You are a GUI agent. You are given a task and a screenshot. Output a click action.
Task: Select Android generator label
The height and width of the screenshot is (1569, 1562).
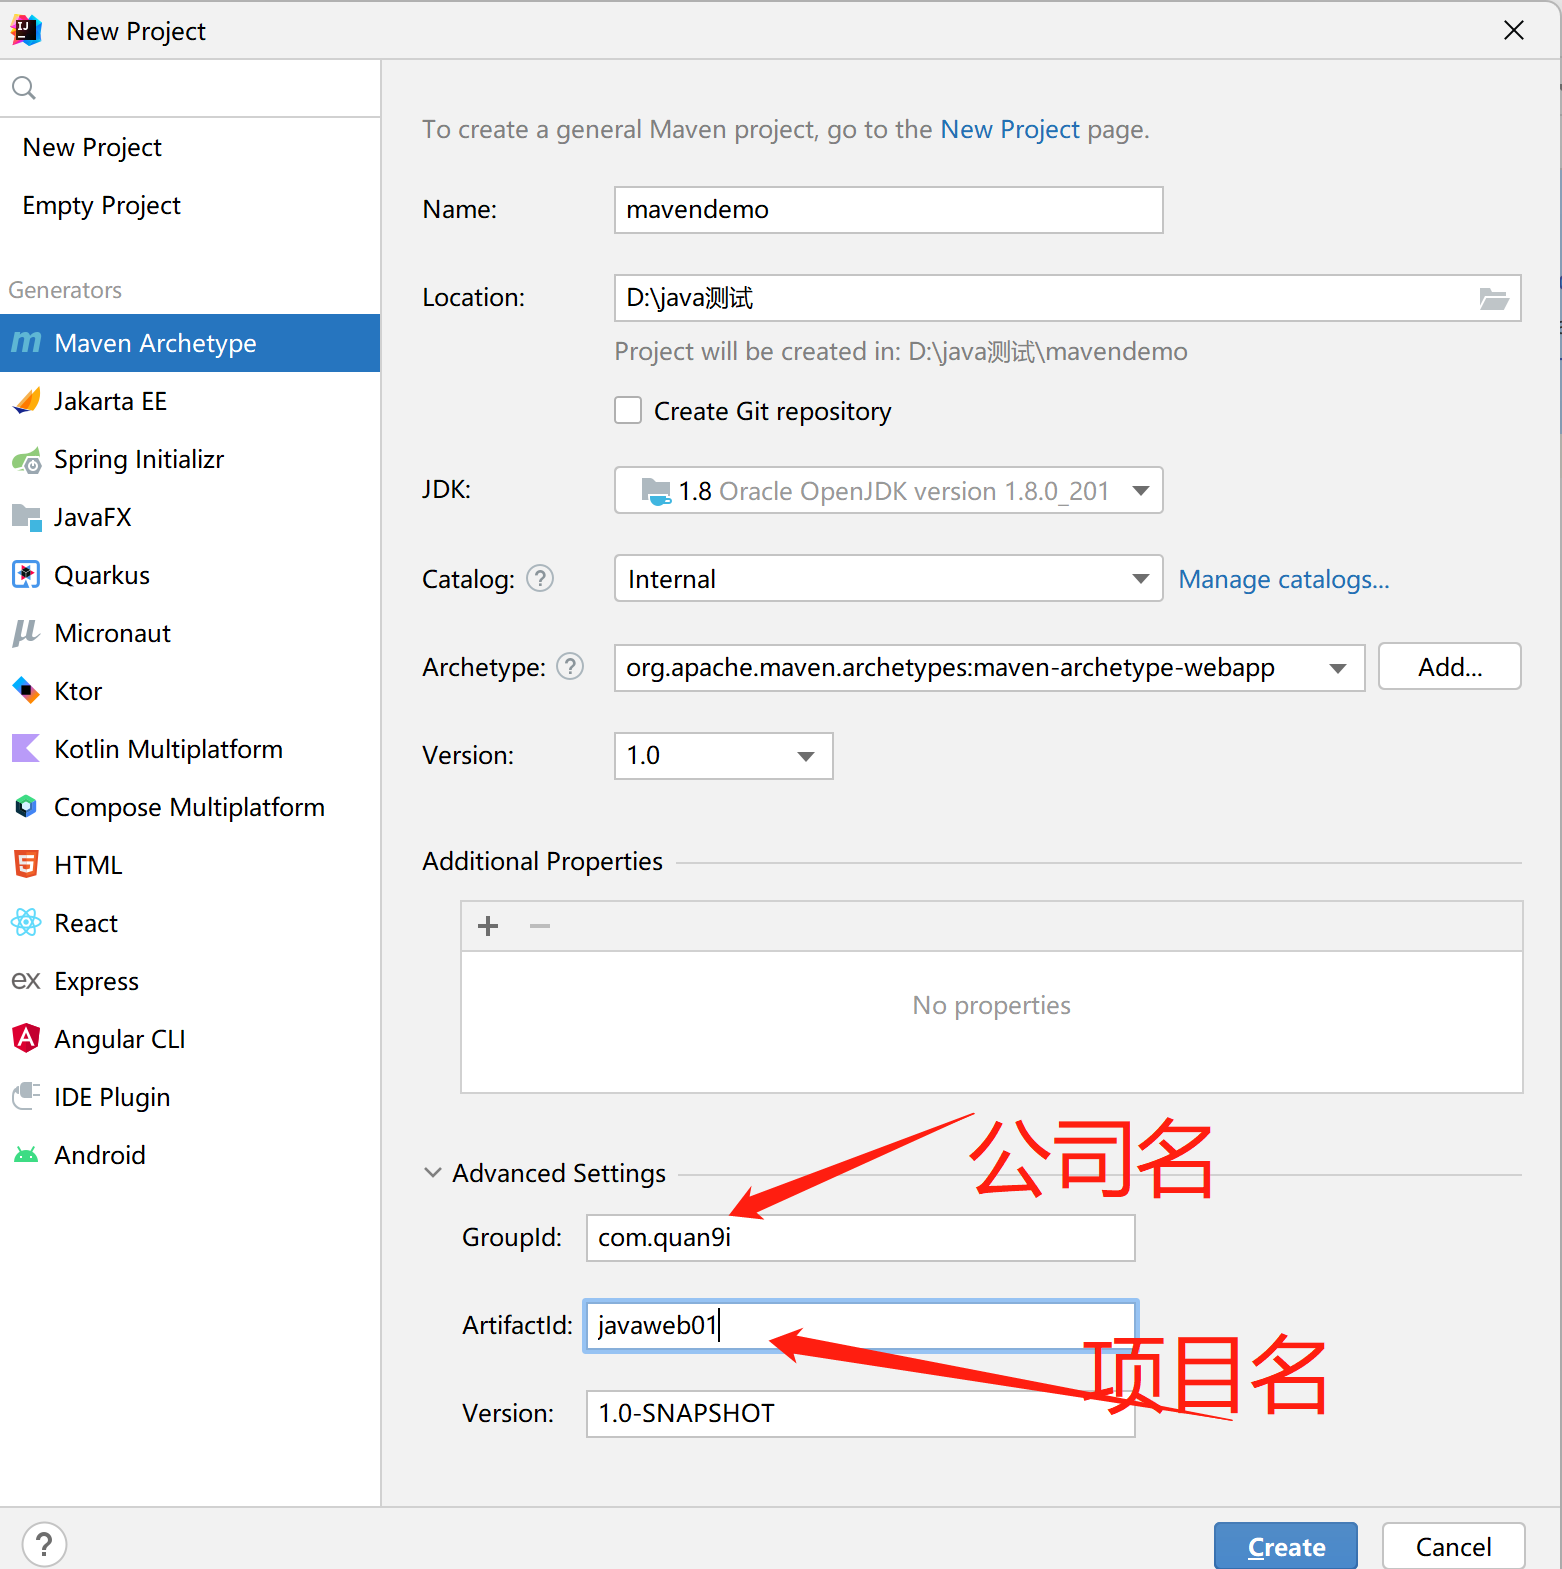point(100,1155)
